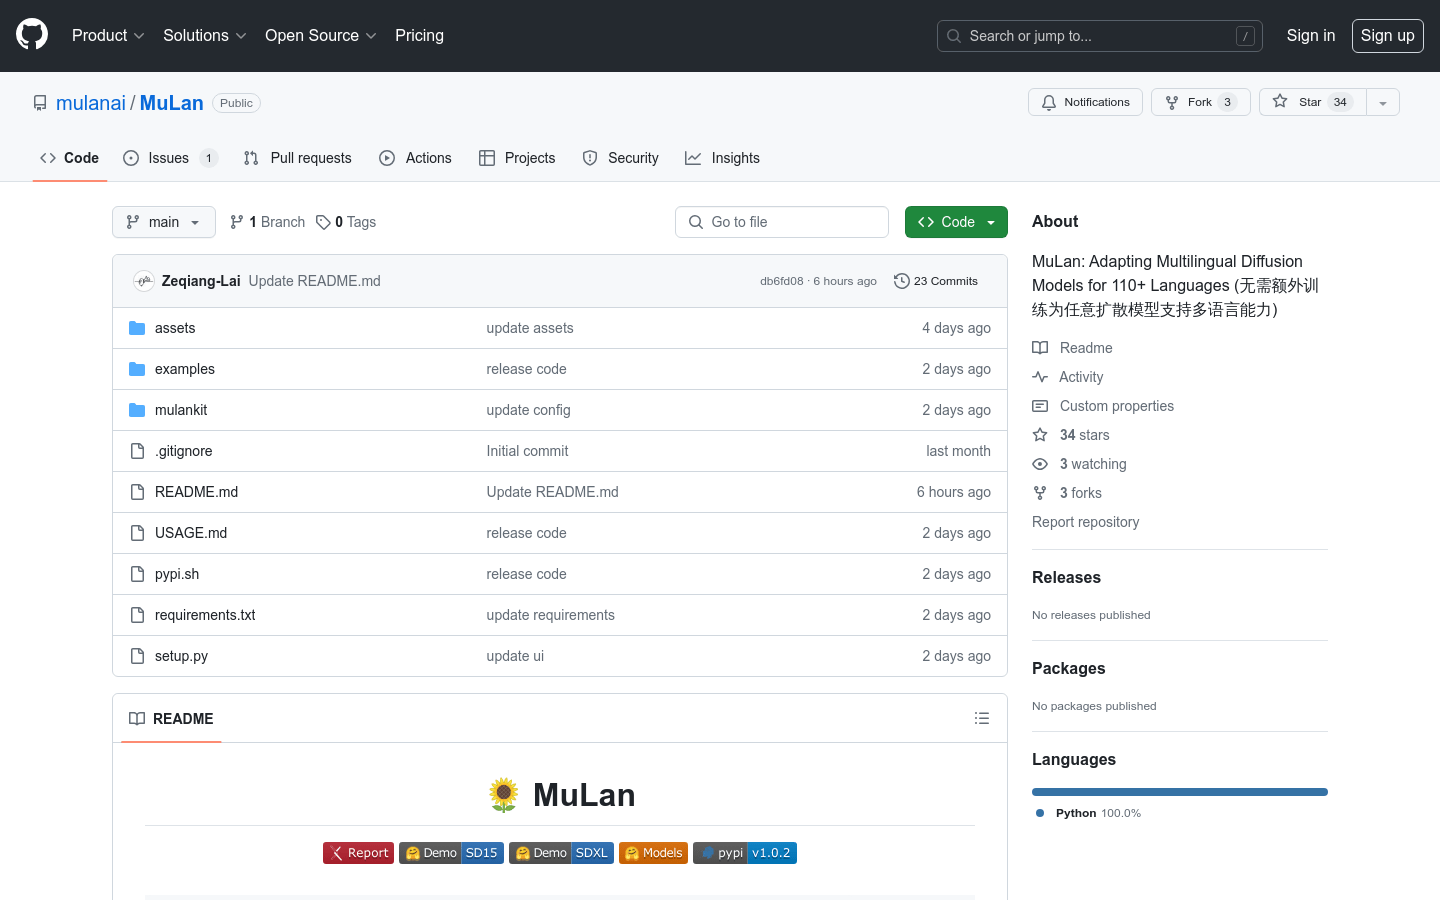Click the .gitignore file icon

138,451
